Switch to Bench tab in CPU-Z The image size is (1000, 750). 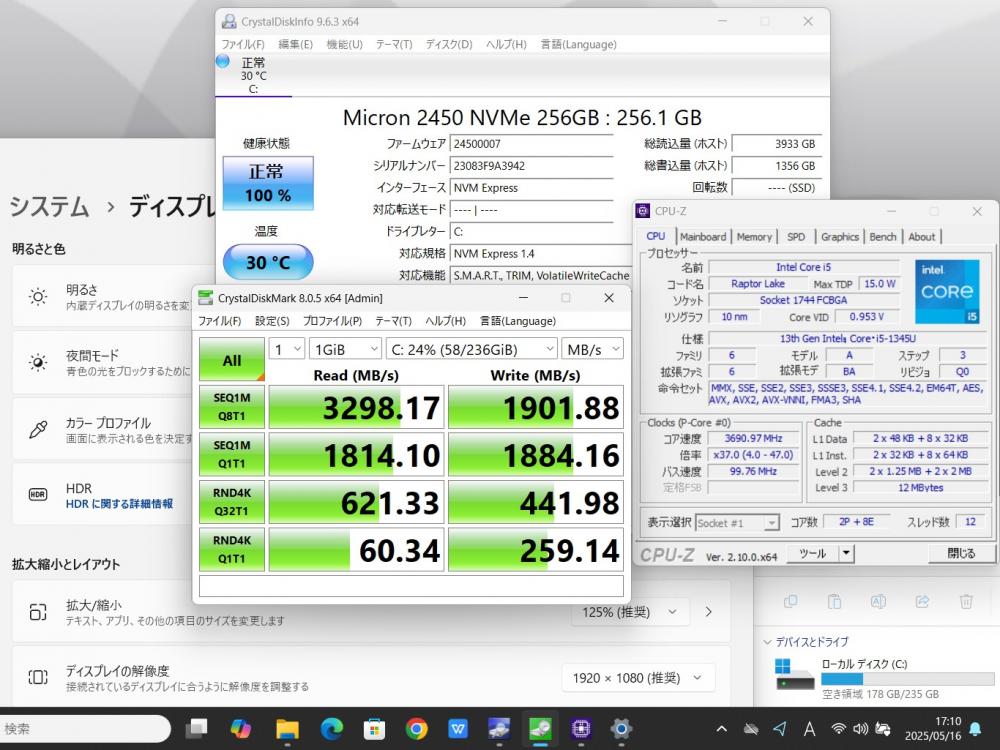[883, 237]
